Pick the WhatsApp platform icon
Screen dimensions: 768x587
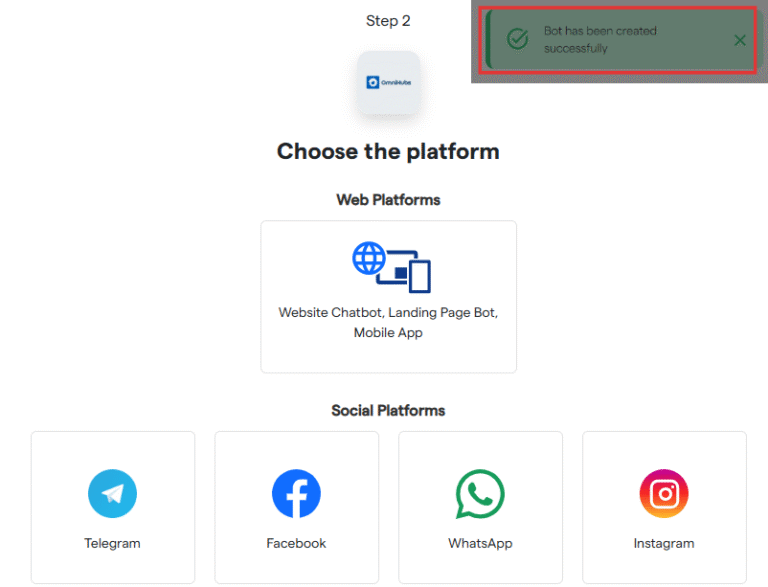pos(480,494)
